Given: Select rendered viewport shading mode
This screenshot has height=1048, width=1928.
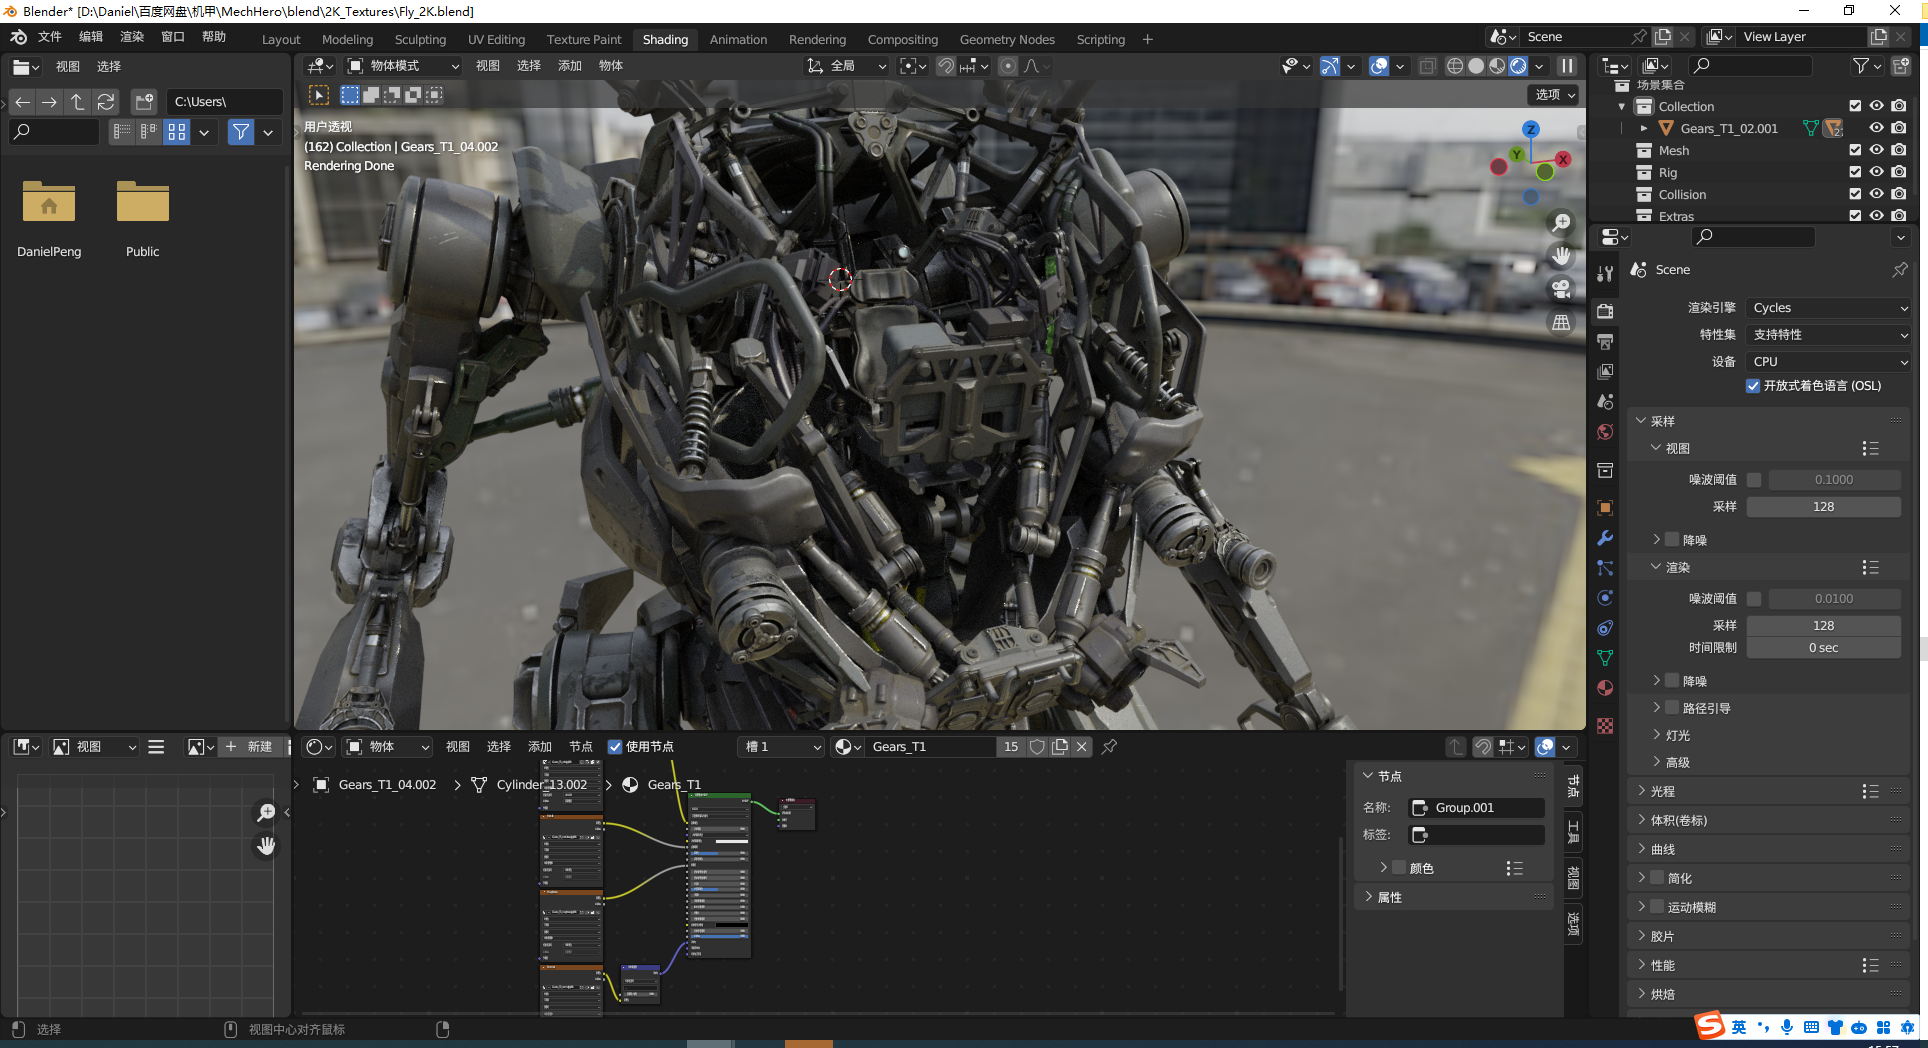Looking at the screenshot, I should point(1518,66).
